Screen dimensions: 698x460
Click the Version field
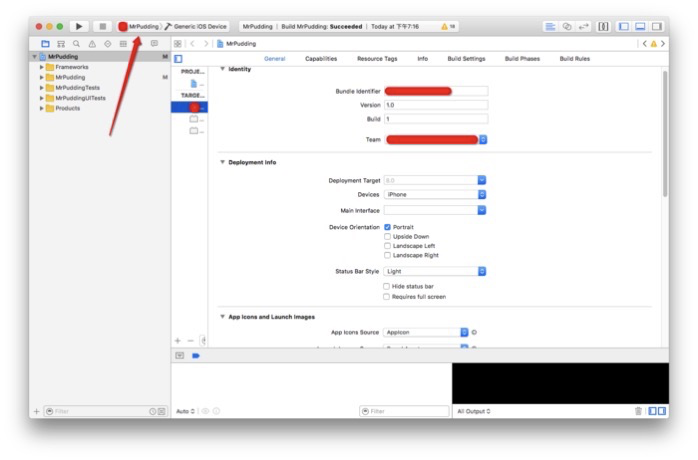point(436,105)
